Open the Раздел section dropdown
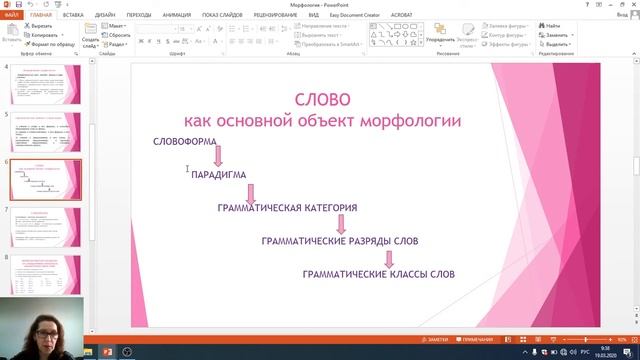Screen dimensions: 640x360 pos(115,44)
